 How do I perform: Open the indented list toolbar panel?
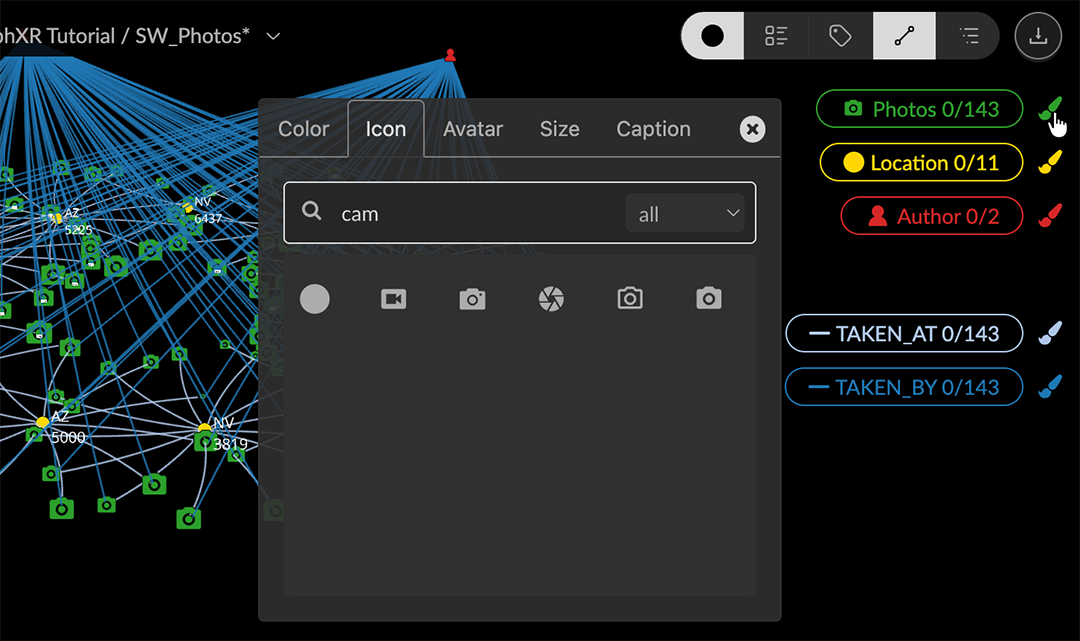[968, 36]
